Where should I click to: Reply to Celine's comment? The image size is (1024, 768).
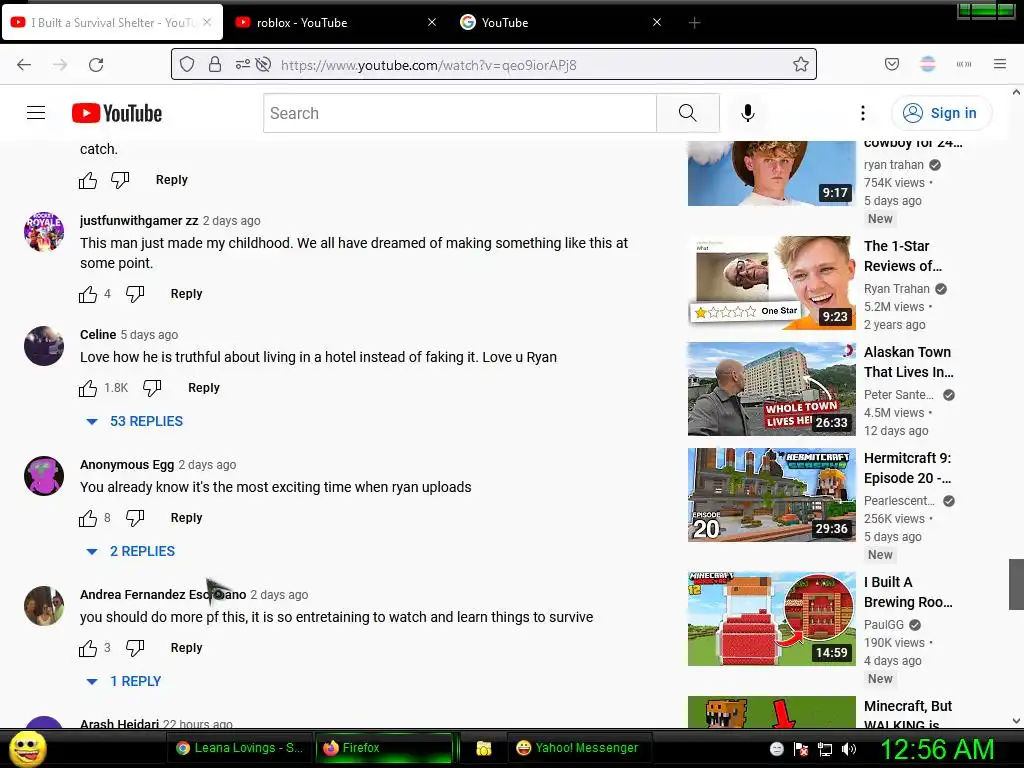(204, 388)
